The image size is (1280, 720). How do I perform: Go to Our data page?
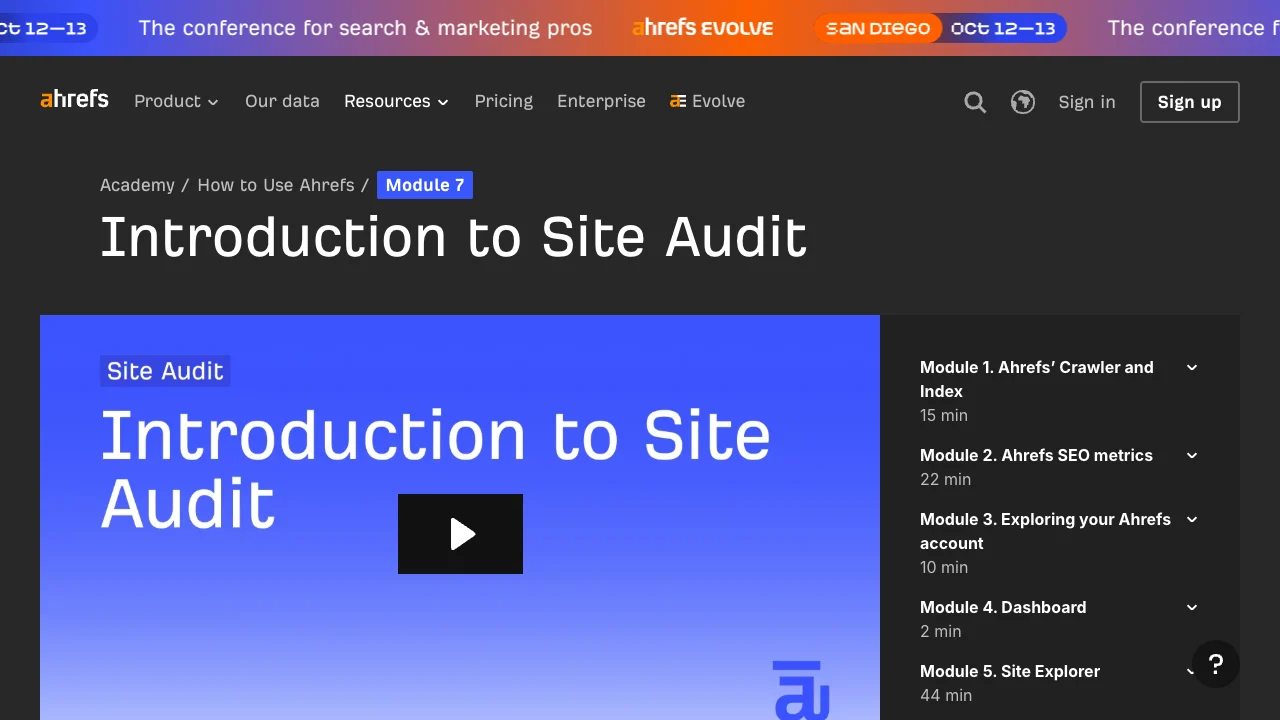282,101
